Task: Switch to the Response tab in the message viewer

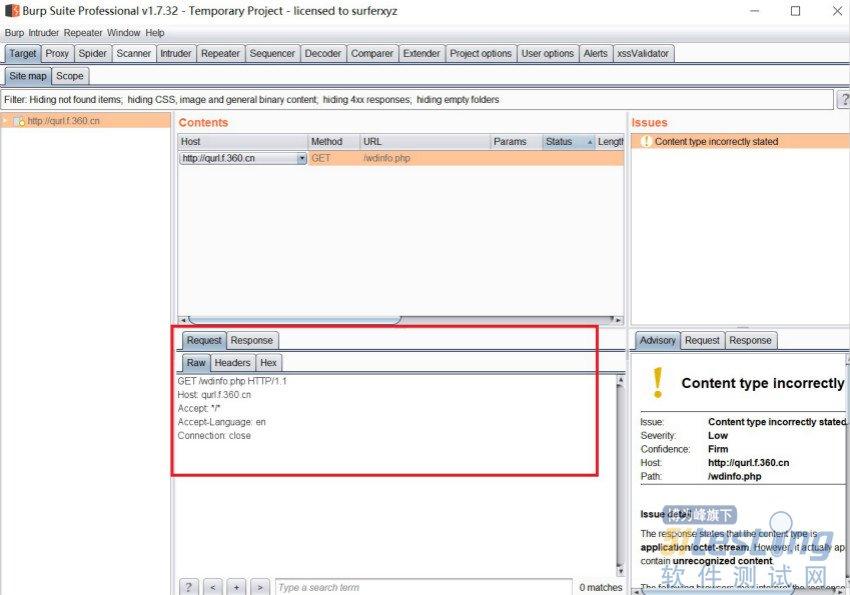Action: pos(251,339)
